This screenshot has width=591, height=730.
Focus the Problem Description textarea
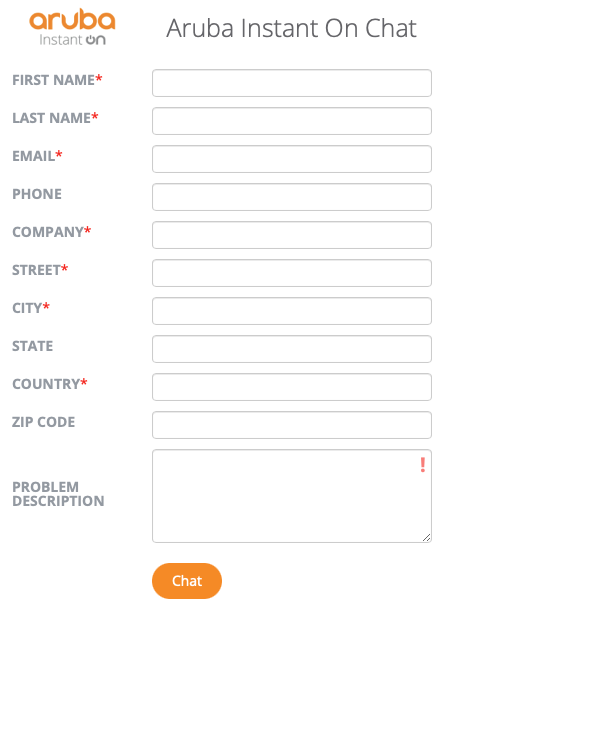point(292,496)
